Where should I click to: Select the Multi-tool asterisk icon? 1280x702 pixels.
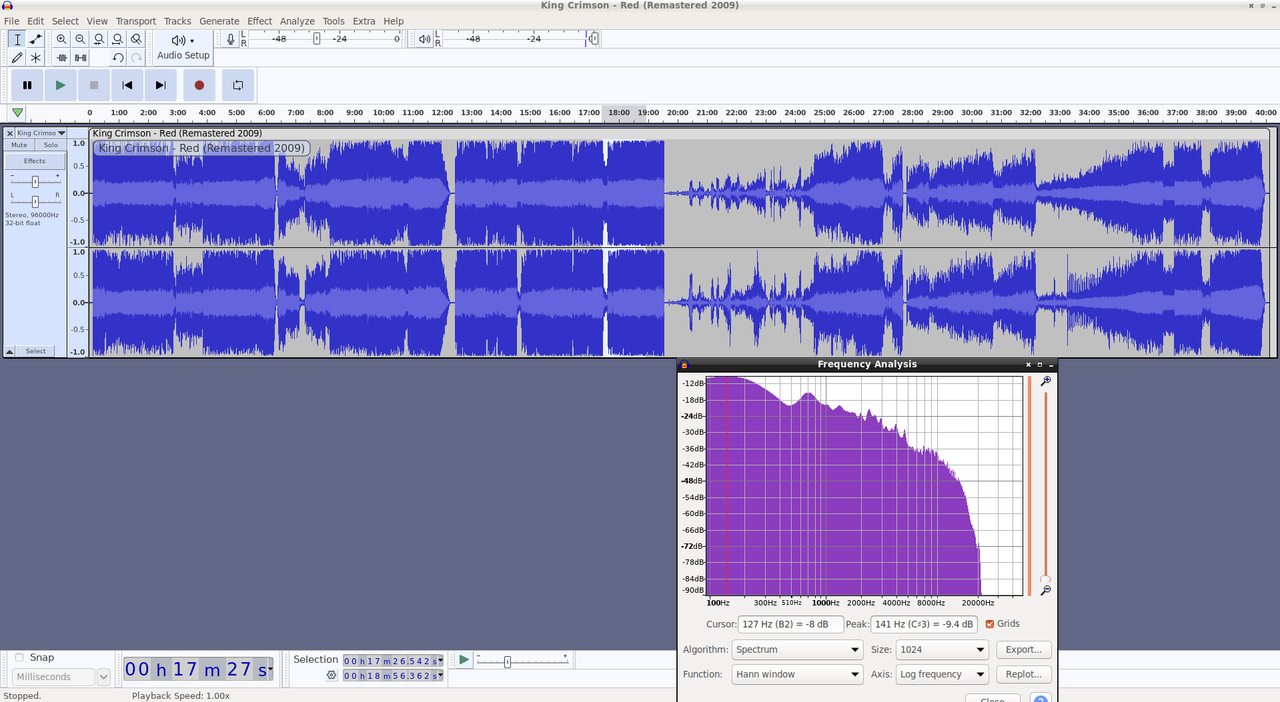click(35, 58)
